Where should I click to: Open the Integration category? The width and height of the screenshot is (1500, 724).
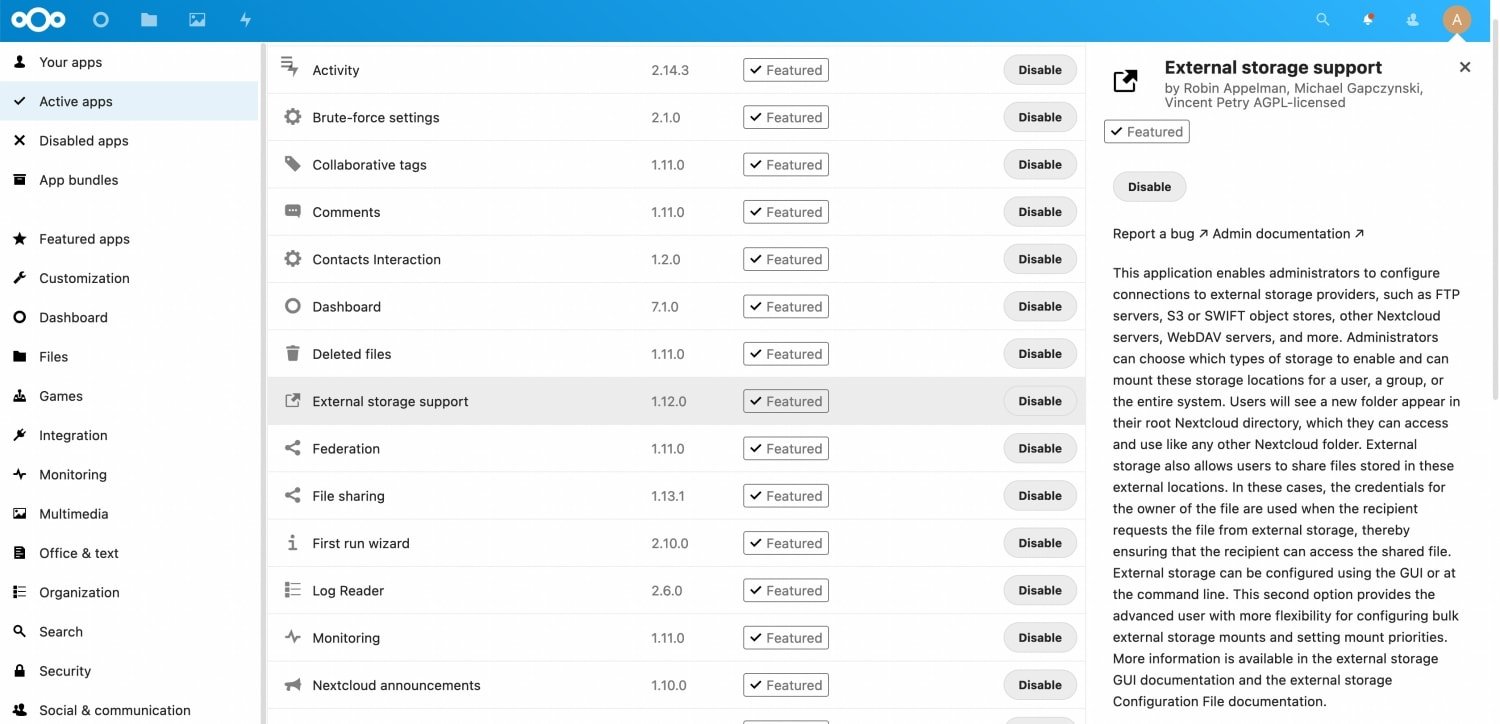129,435
